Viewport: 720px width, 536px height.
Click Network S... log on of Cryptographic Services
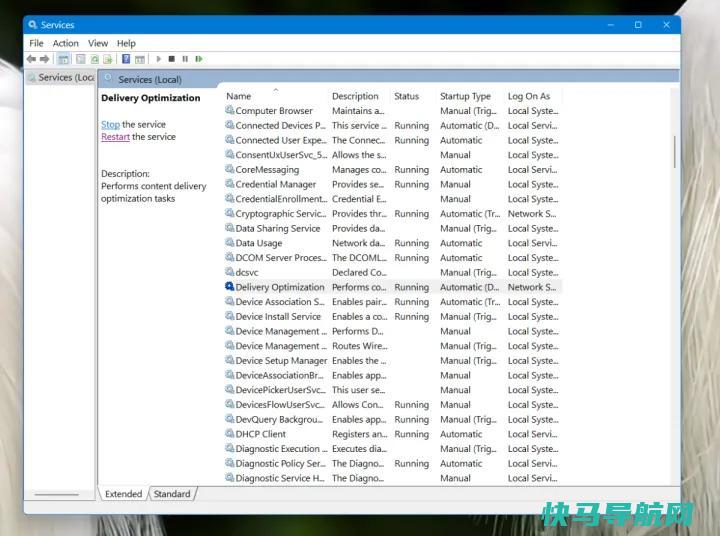(532, 214)
